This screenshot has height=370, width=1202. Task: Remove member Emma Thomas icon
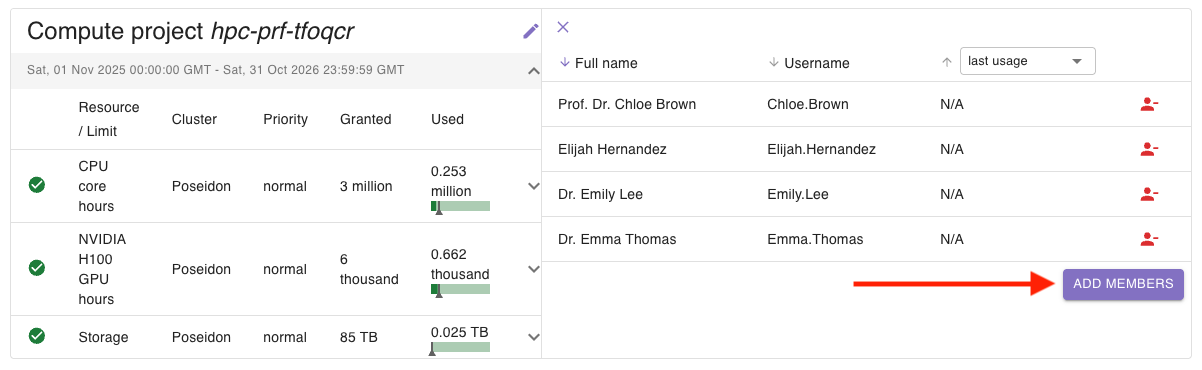(x=1149, y=239)
